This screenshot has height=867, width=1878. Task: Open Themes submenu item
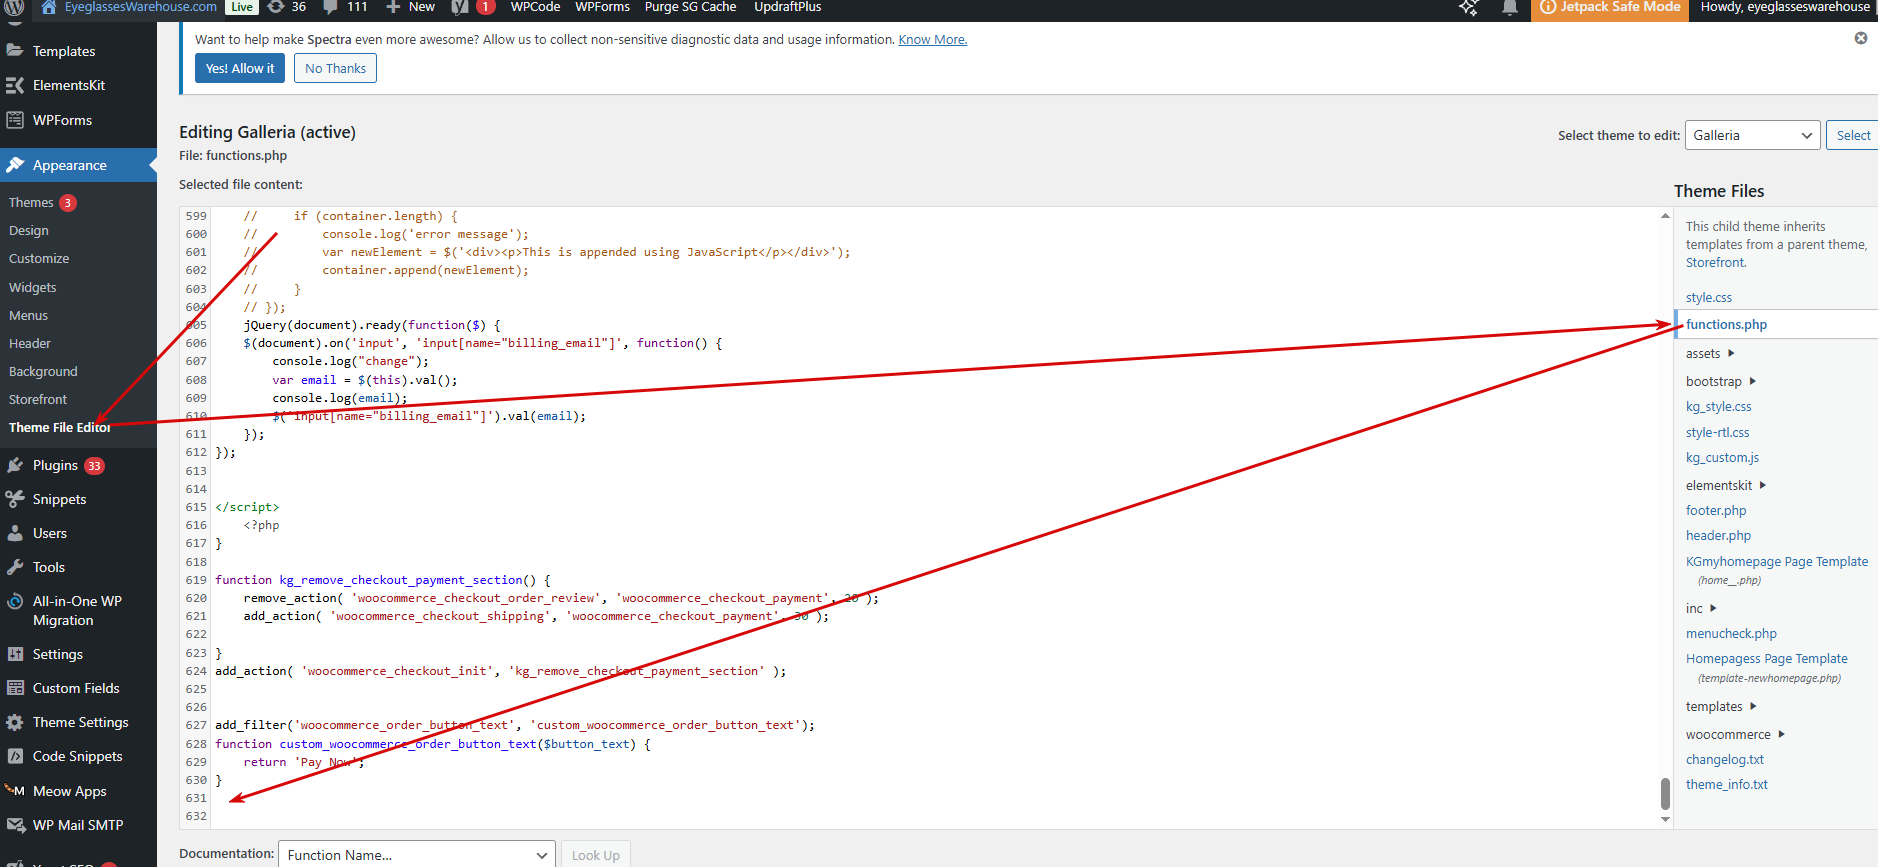31,202
